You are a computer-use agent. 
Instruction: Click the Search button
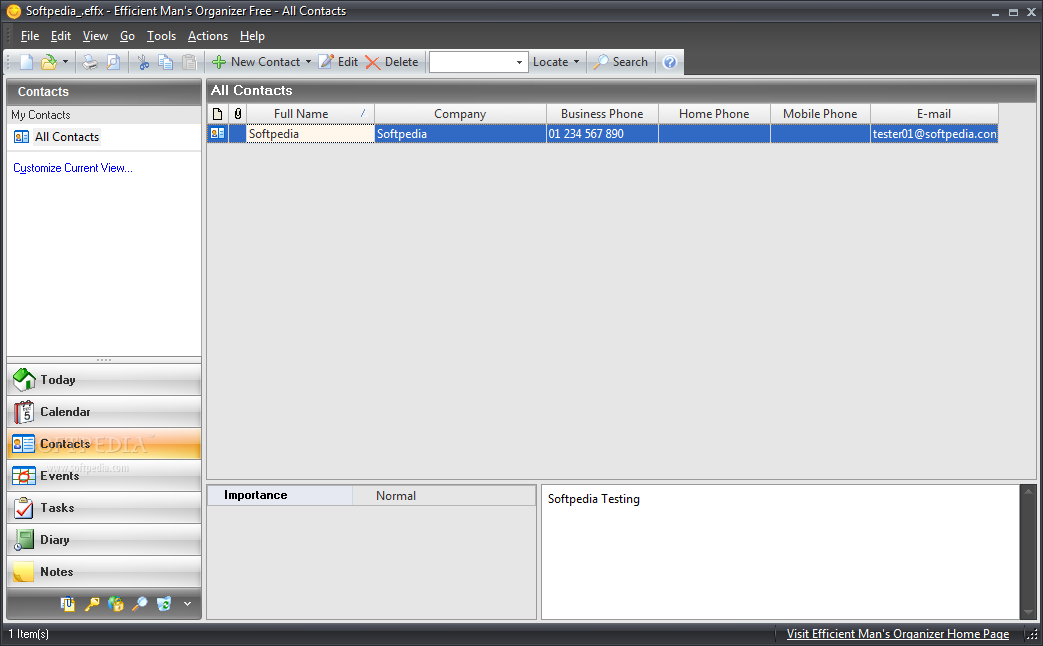click(x=621, y=62)
